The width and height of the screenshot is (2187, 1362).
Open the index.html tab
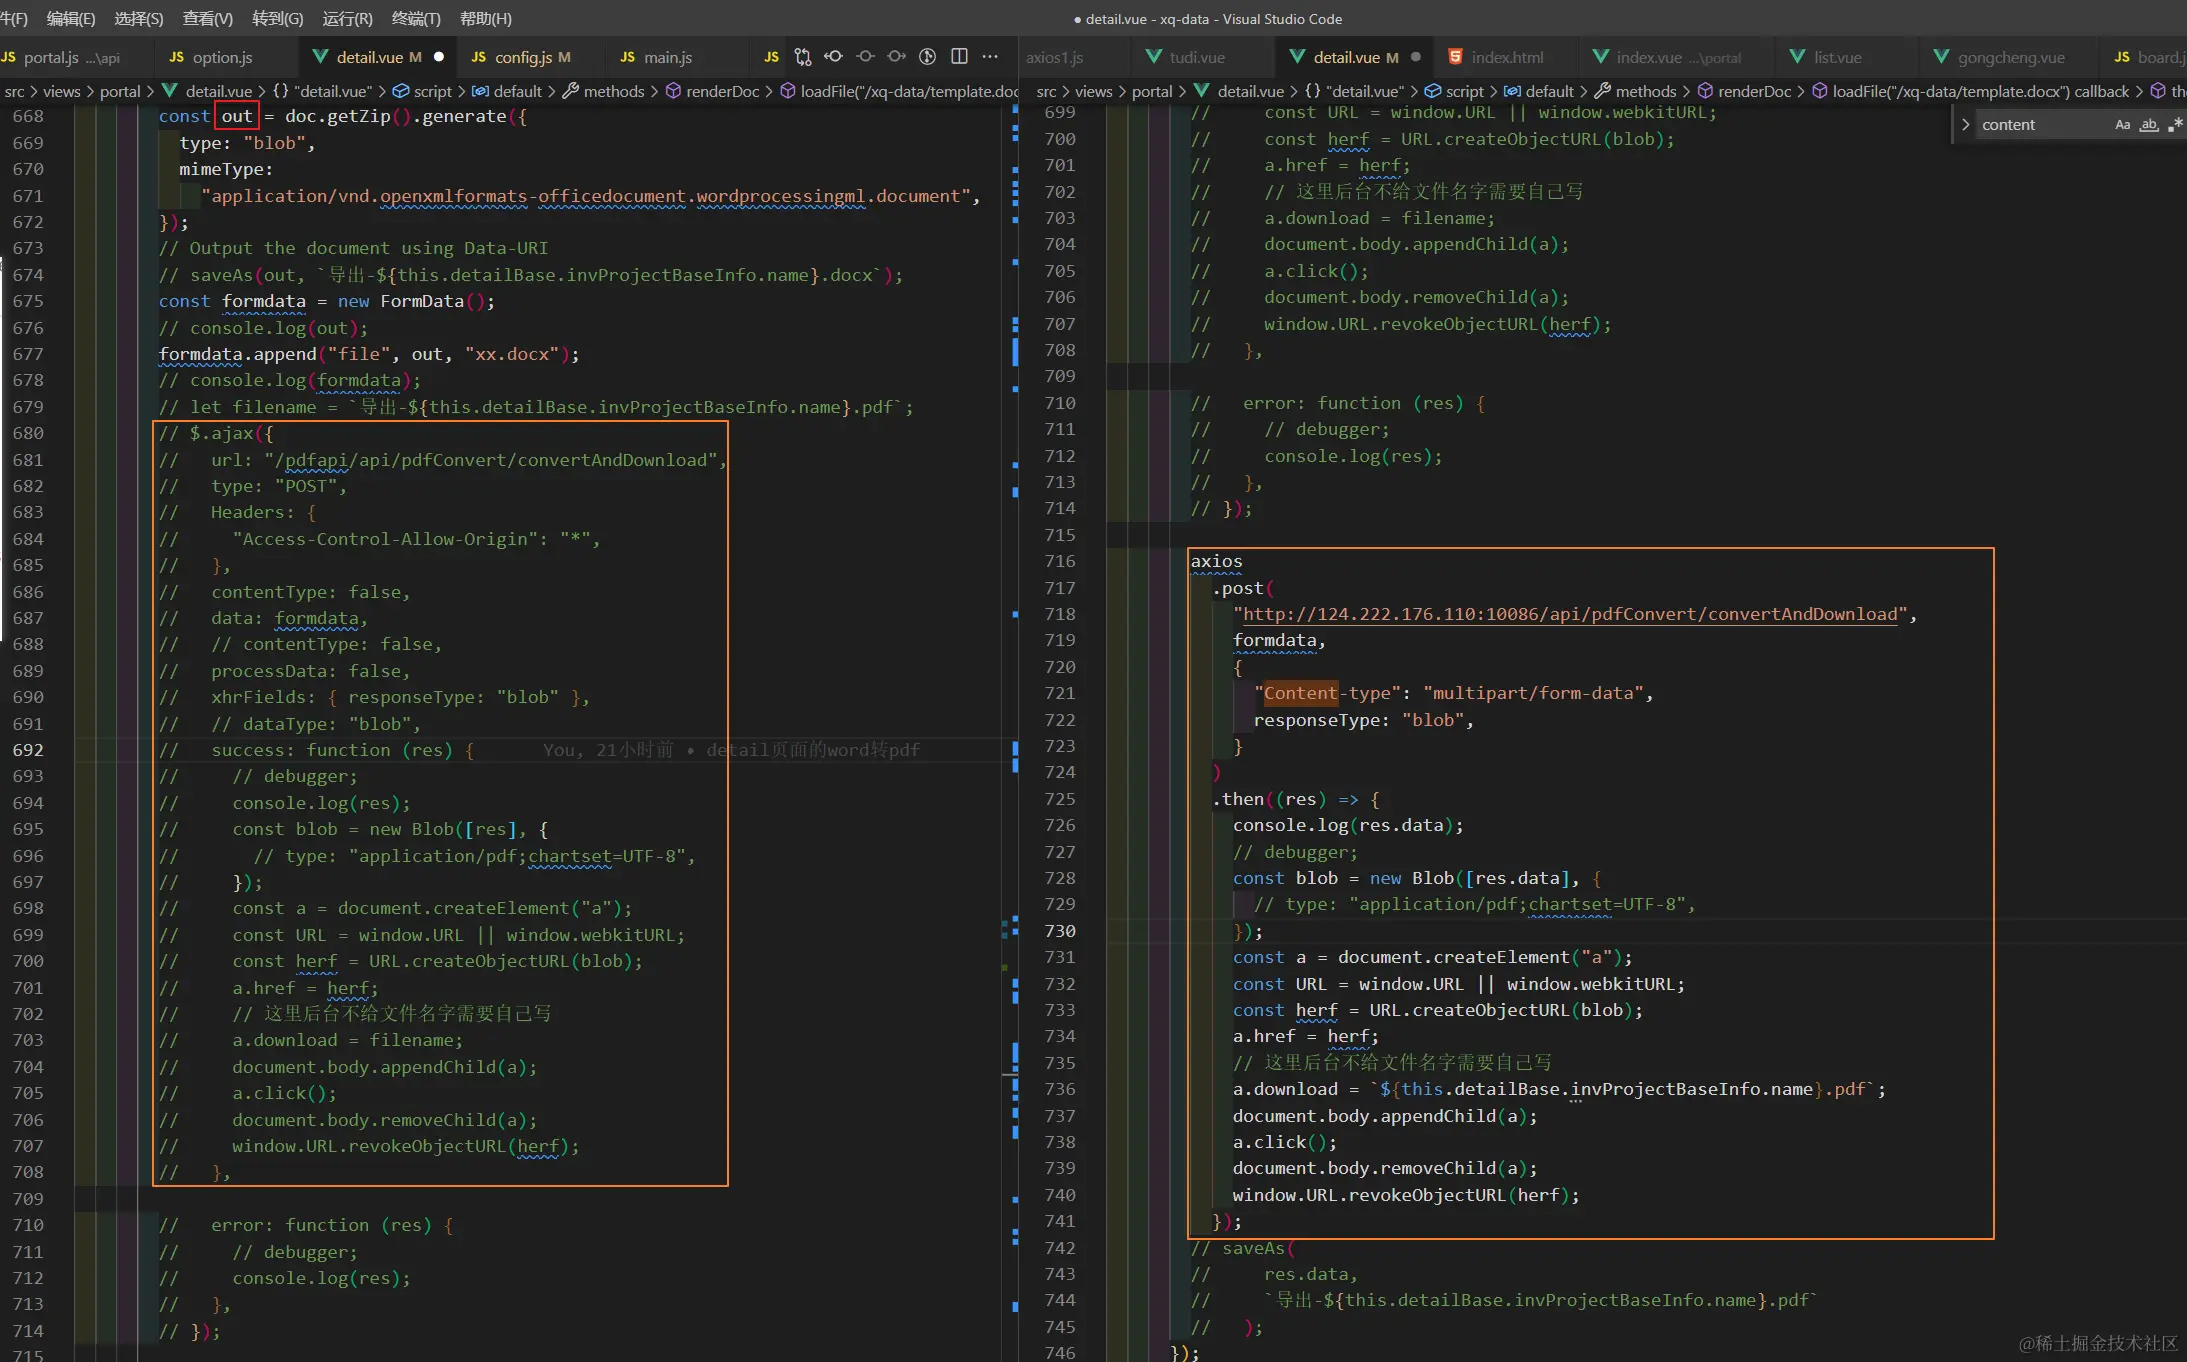click(1506, 57)
